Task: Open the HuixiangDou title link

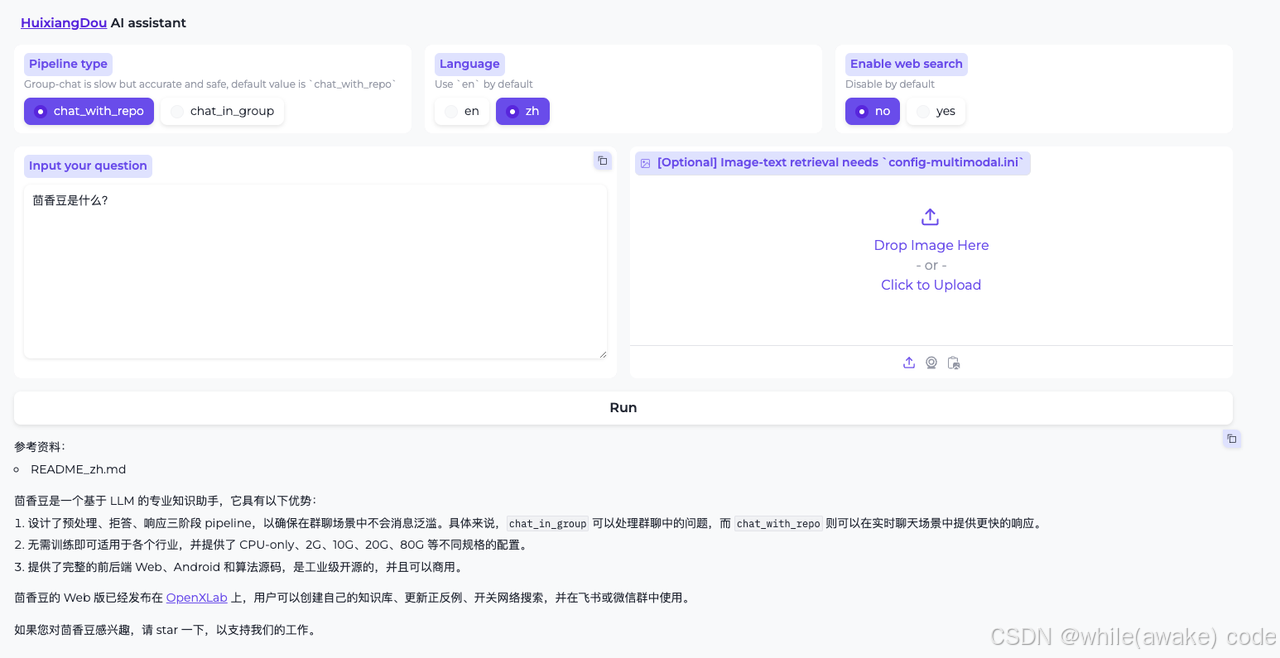Action: click(x=64, y=23)
